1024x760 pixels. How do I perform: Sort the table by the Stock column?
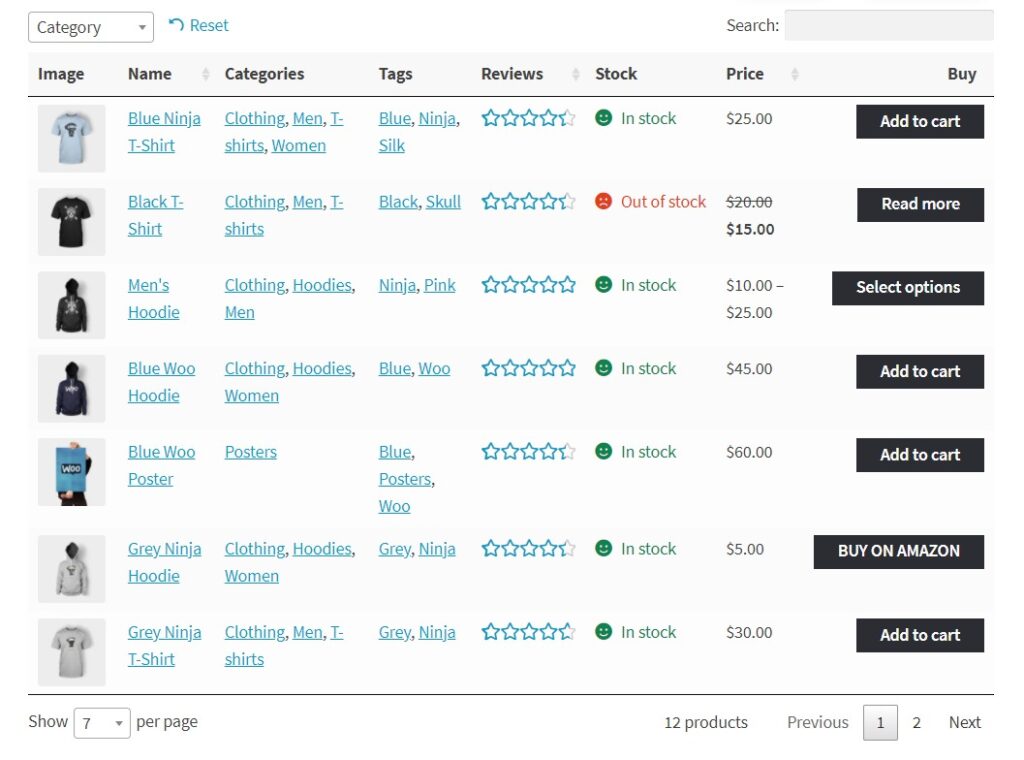pyautogui.click(x=615, y=73)
